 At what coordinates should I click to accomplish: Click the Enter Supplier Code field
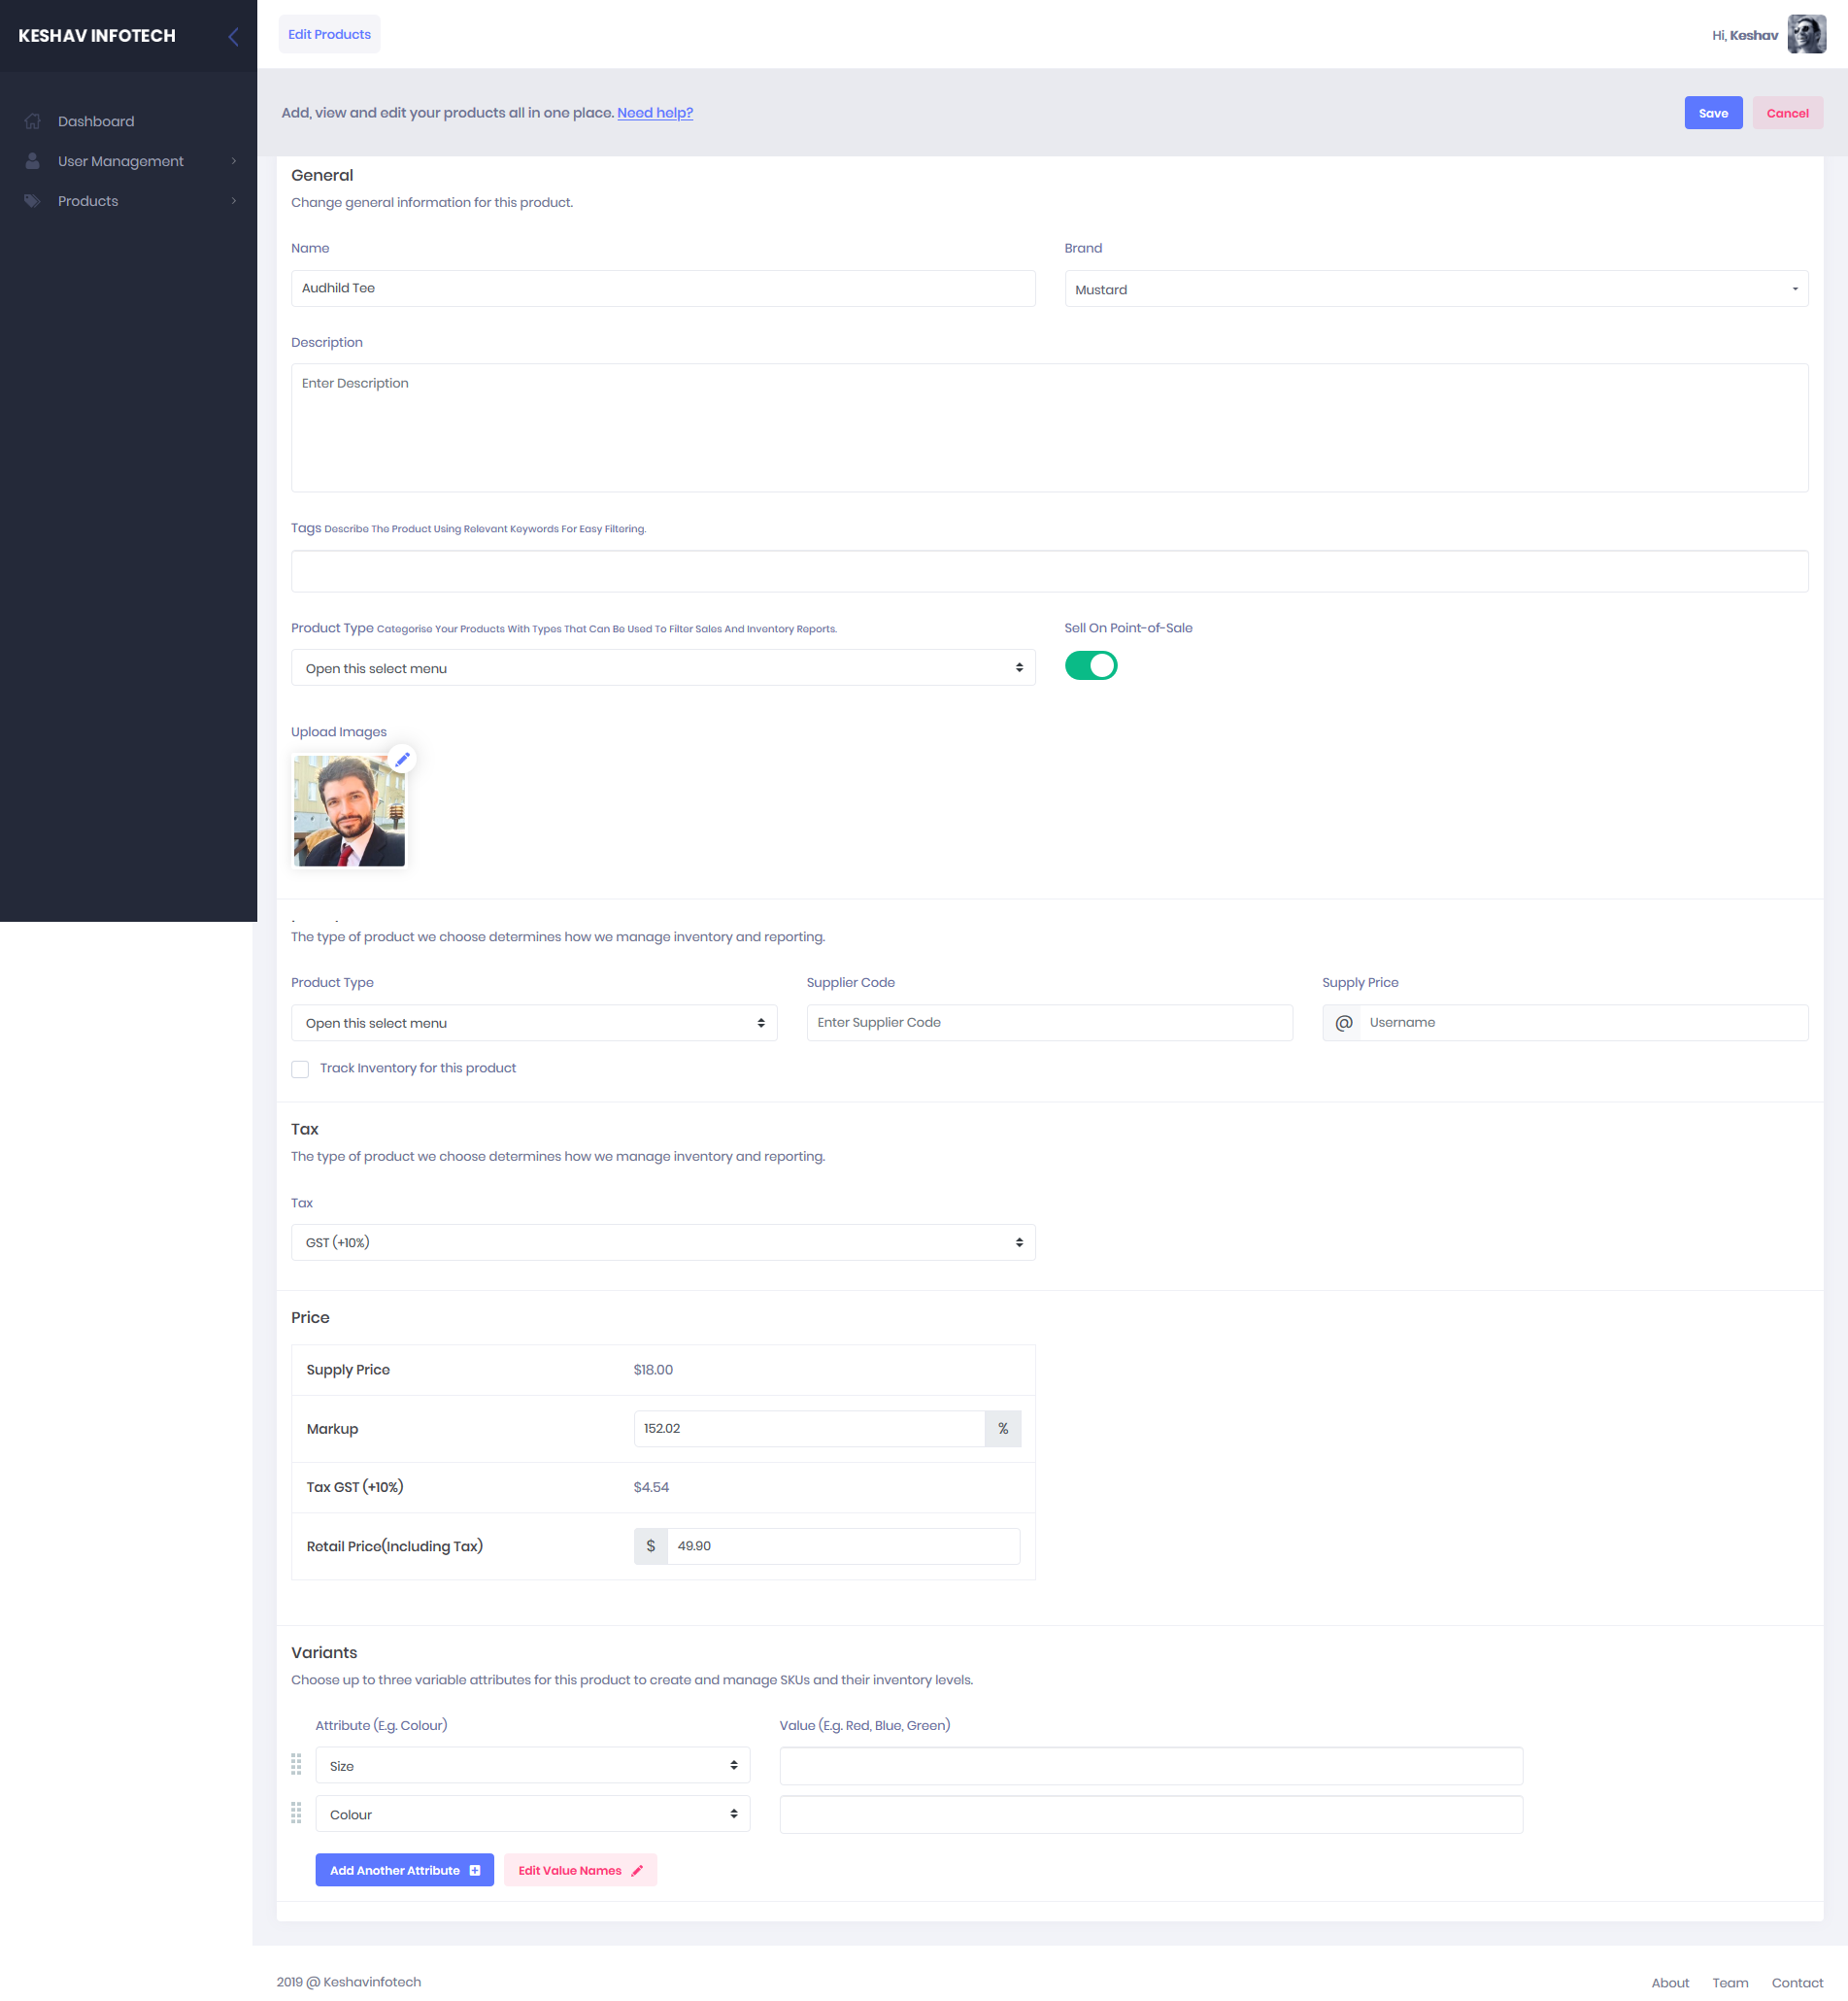click(1049, 1022)
